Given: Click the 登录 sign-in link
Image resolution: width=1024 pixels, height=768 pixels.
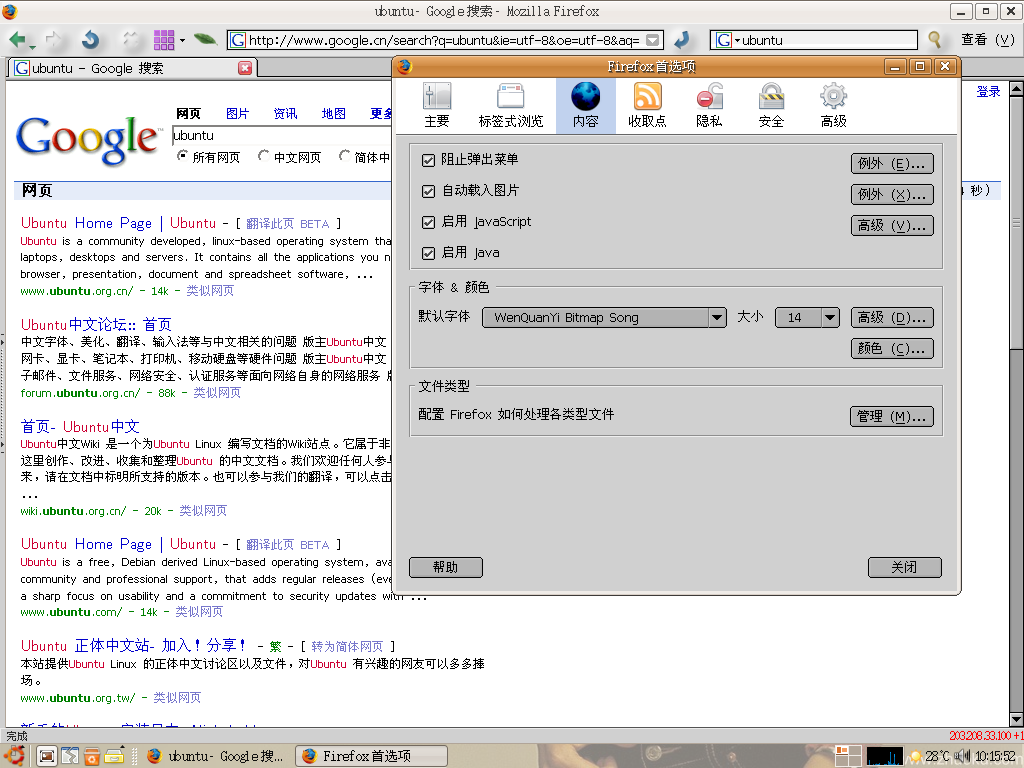Looking at the screenshot, I should point(988,91).
